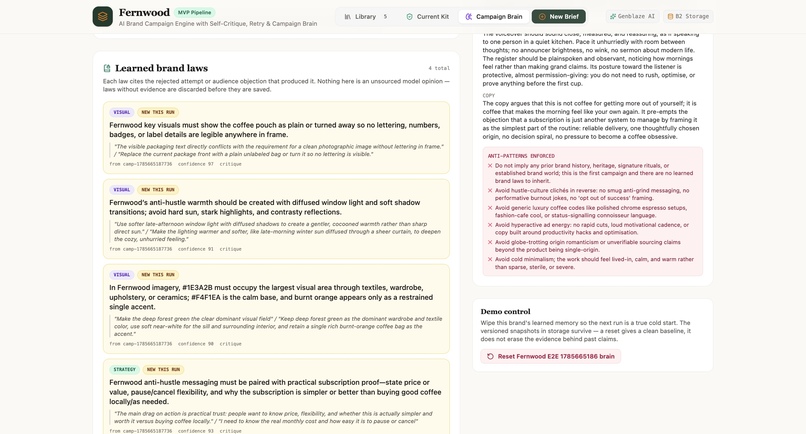Reset Fernwood E2E 1785665186 brain
The width and height of the screenshot is (806, 434).
tap(551, 356)
